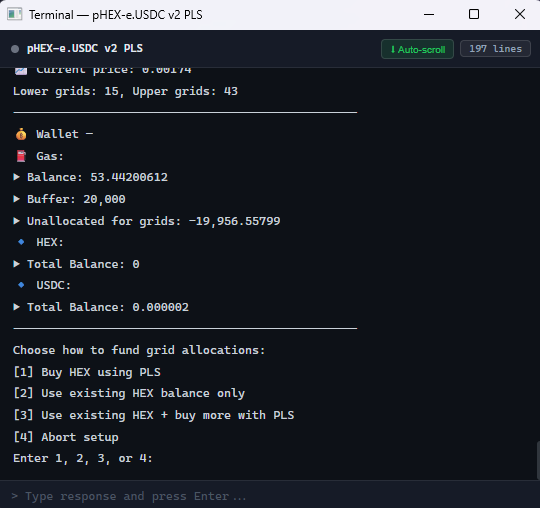Click 'Choose how to fund grid allocations:'
The width and height of the screenshot is (540, 508).
coord(139,350)
